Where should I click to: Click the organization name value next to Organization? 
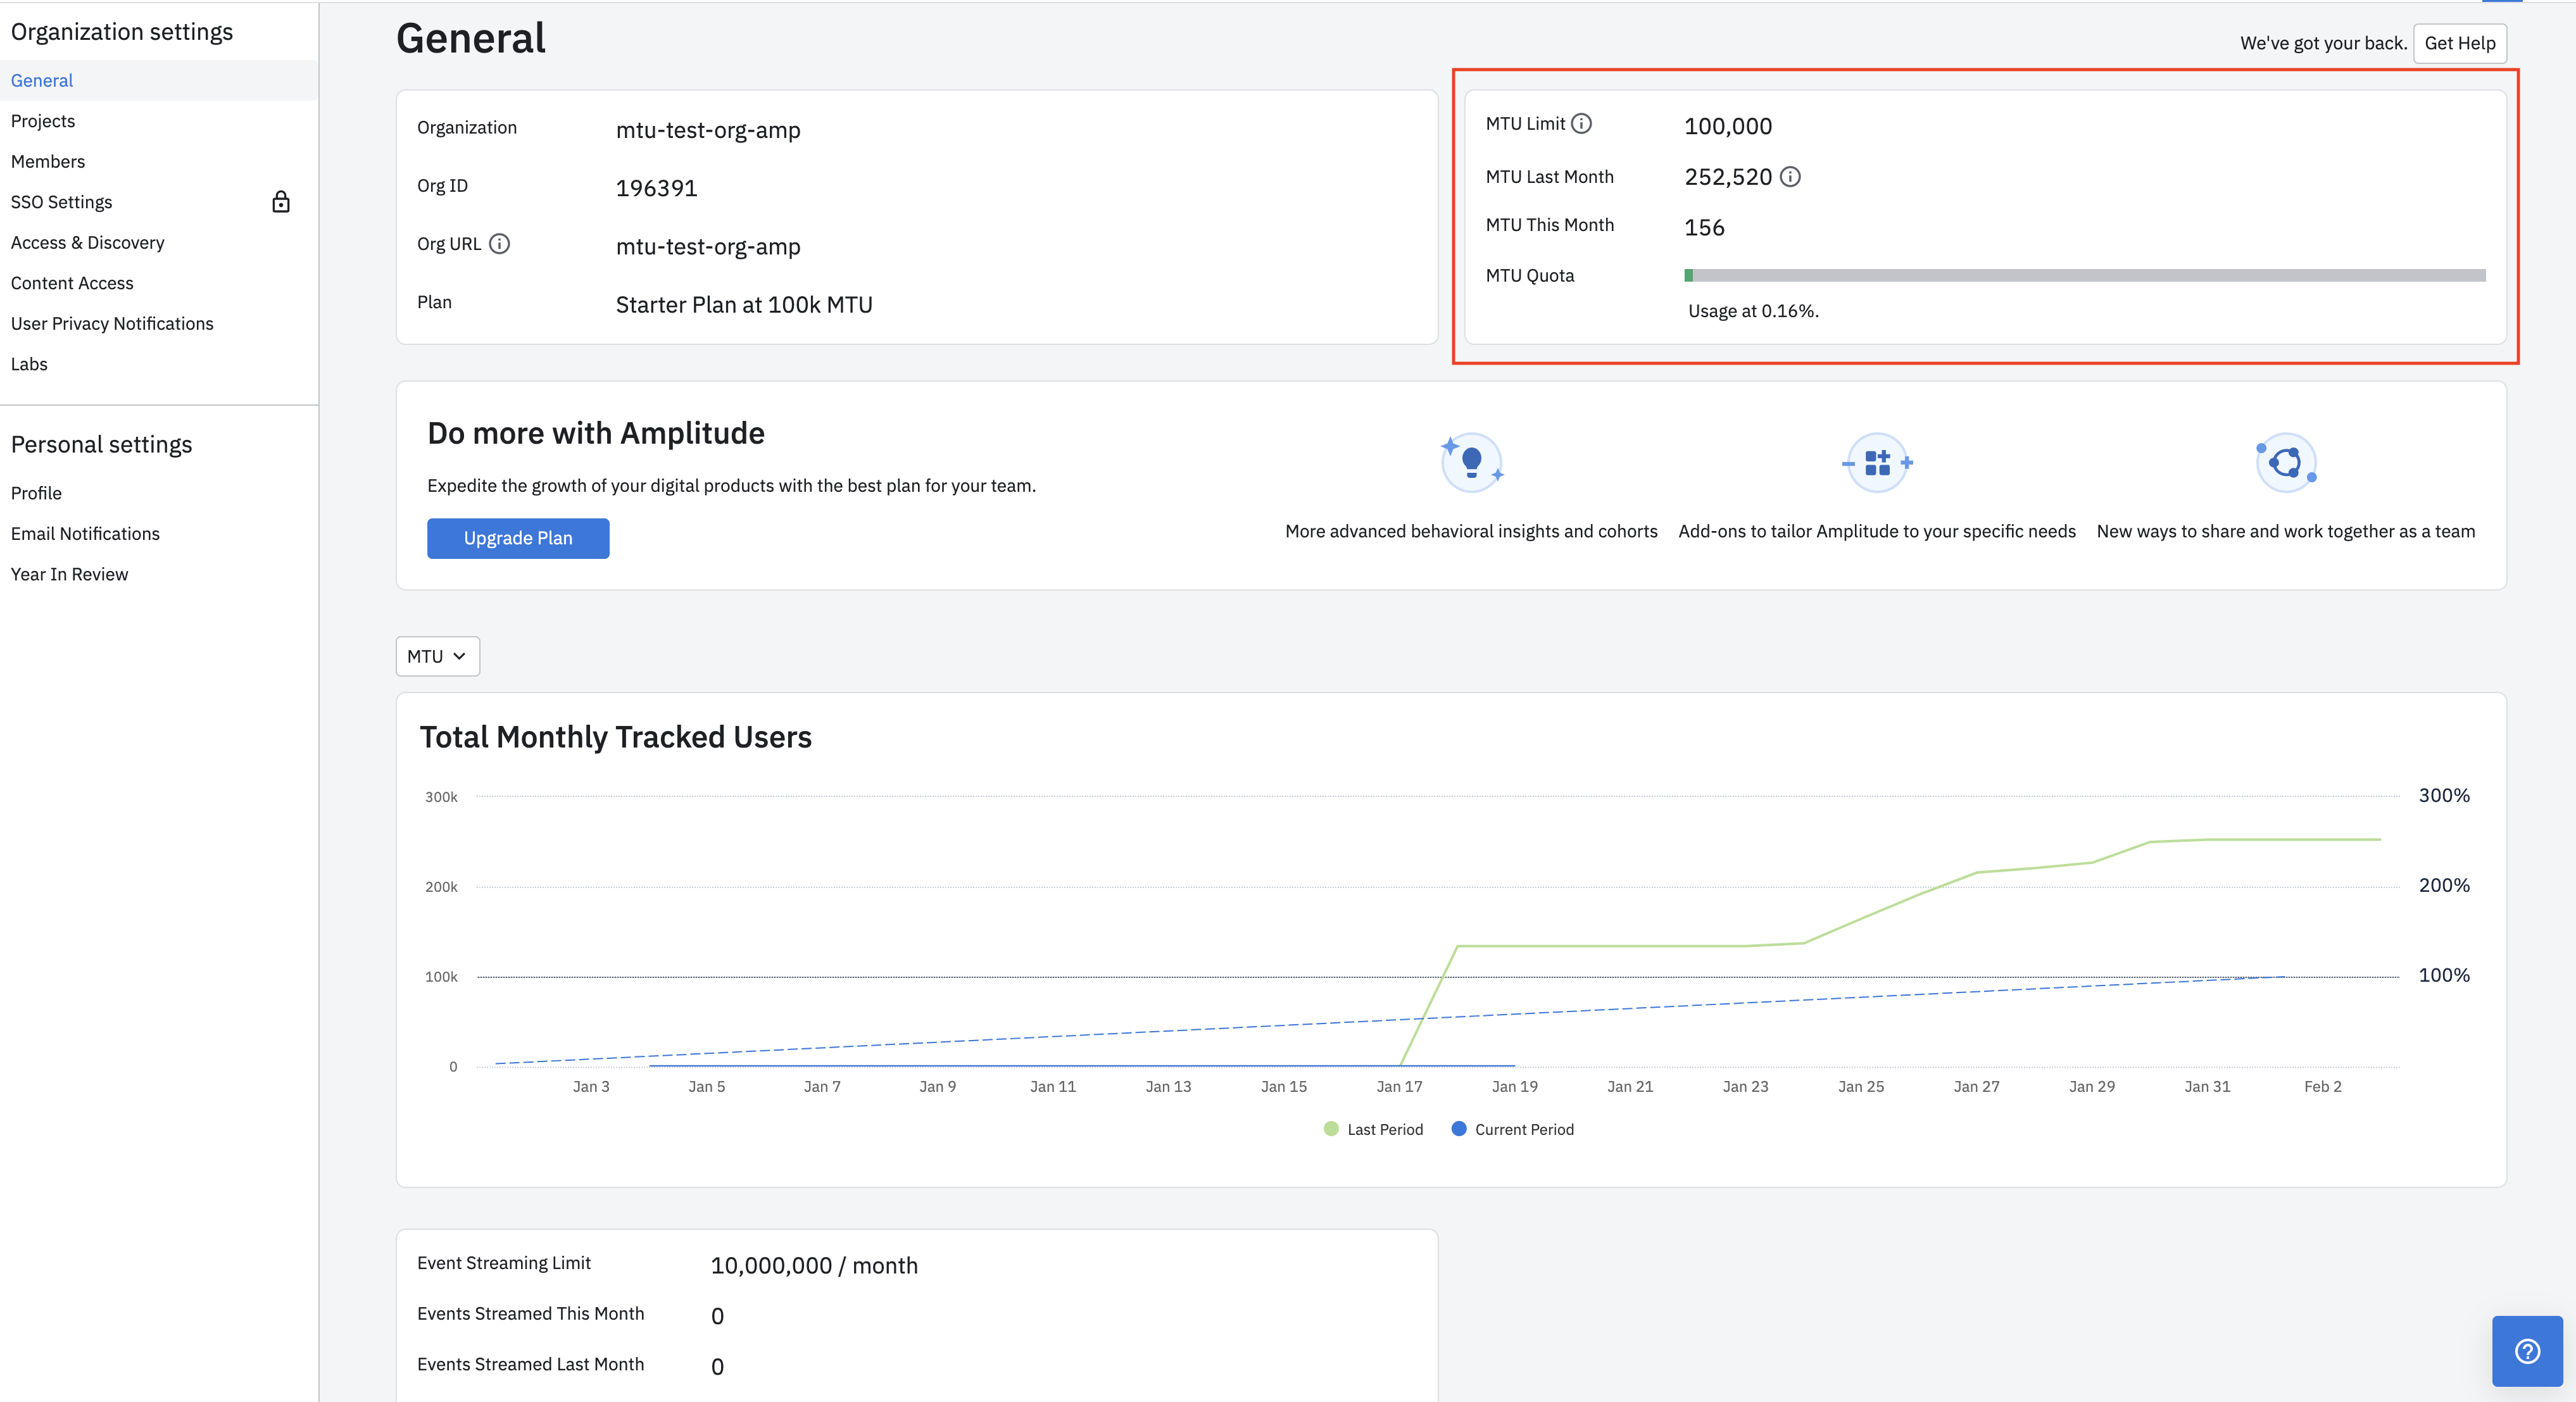(708, 130)
